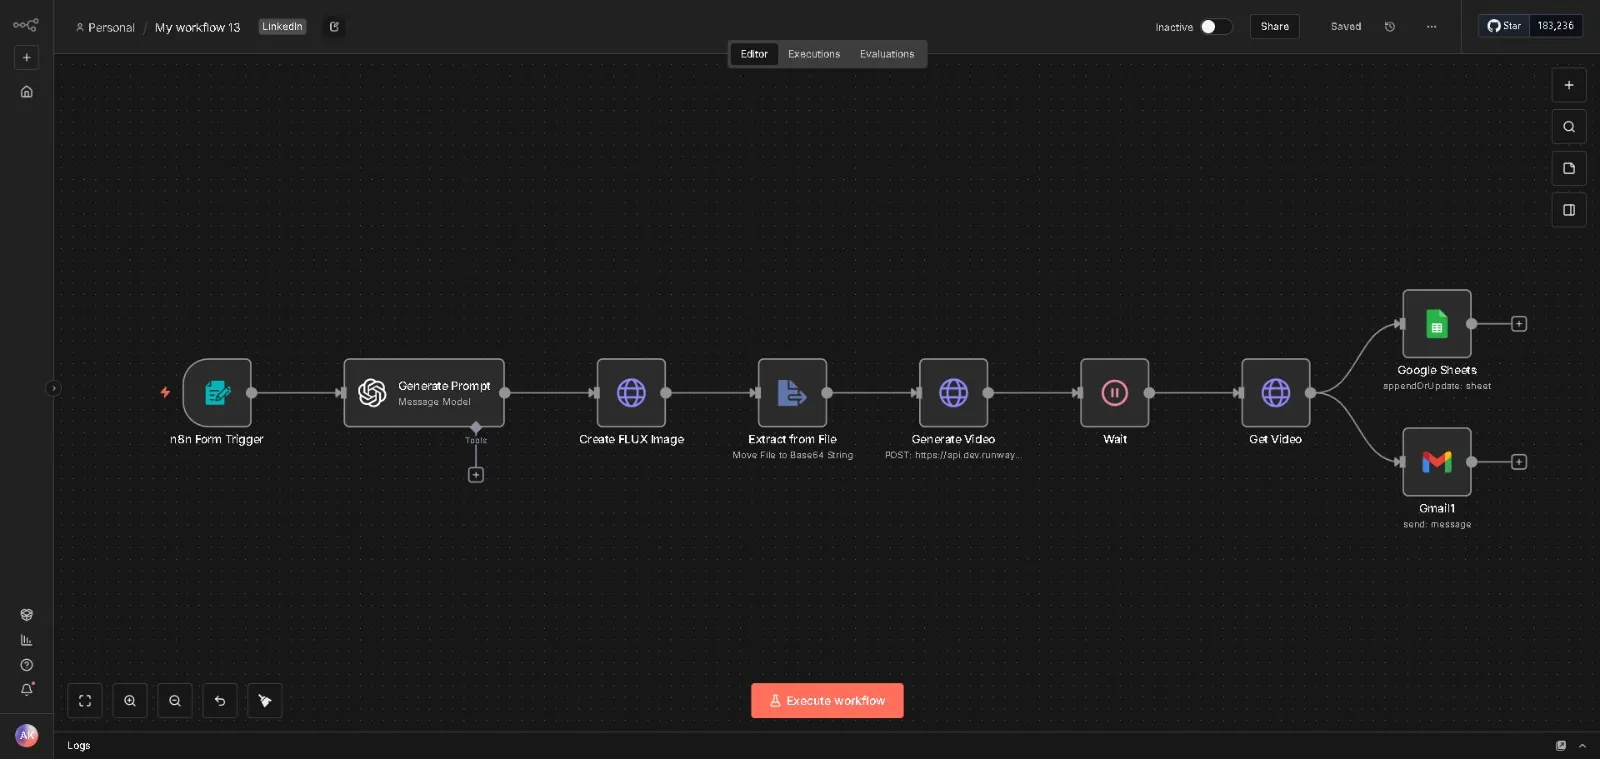Screen dimensions: 1600x759
Task: Select the Get Video node
Action: [1275, 393]
